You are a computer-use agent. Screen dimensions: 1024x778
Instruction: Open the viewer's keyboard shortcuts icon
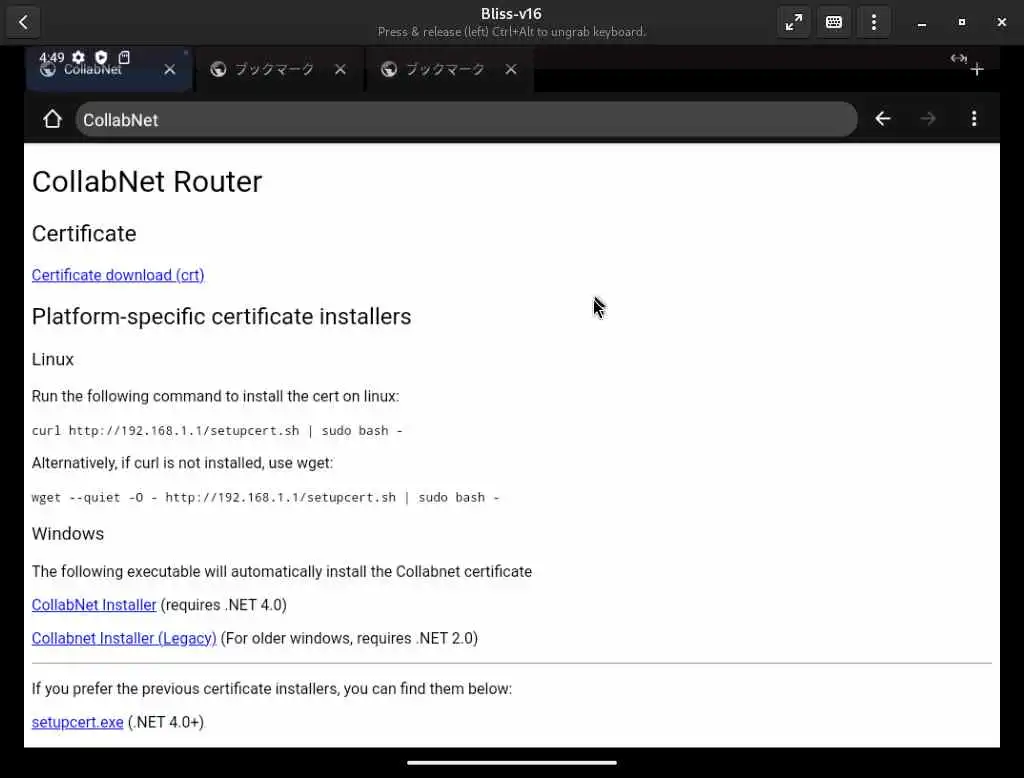[x=833, y=22]
